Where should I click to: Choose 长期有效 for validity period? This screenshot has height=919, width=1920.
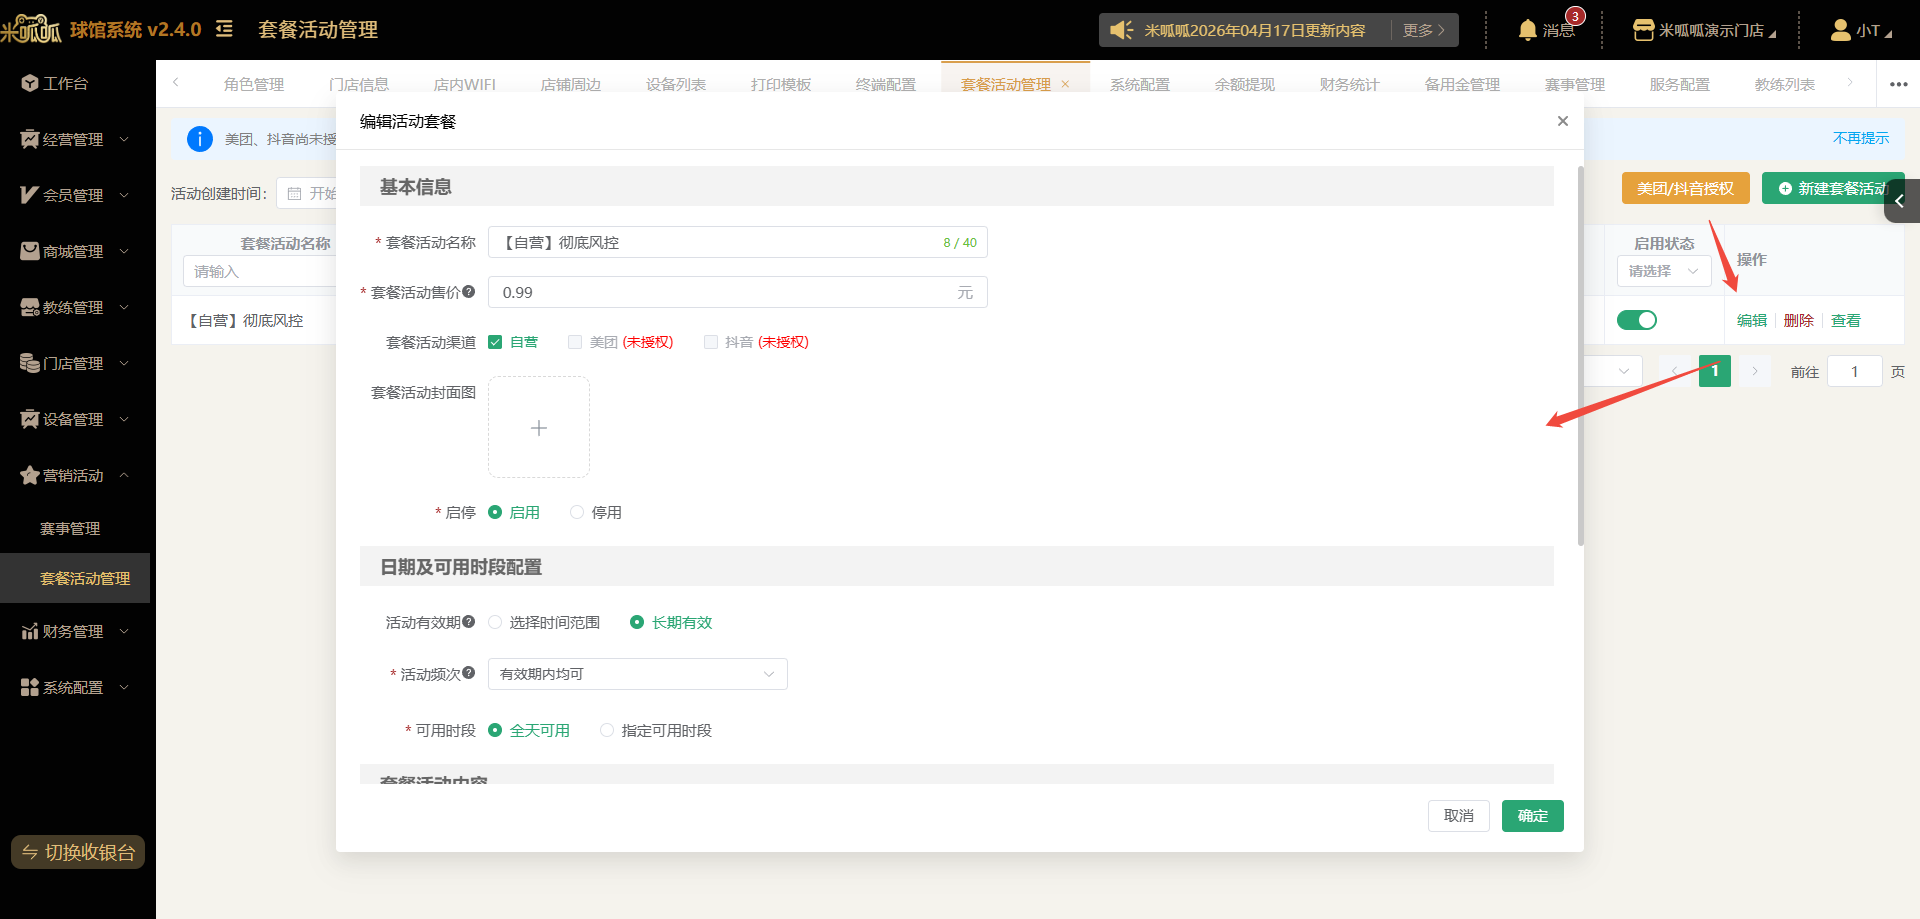[x=637, y=622]
